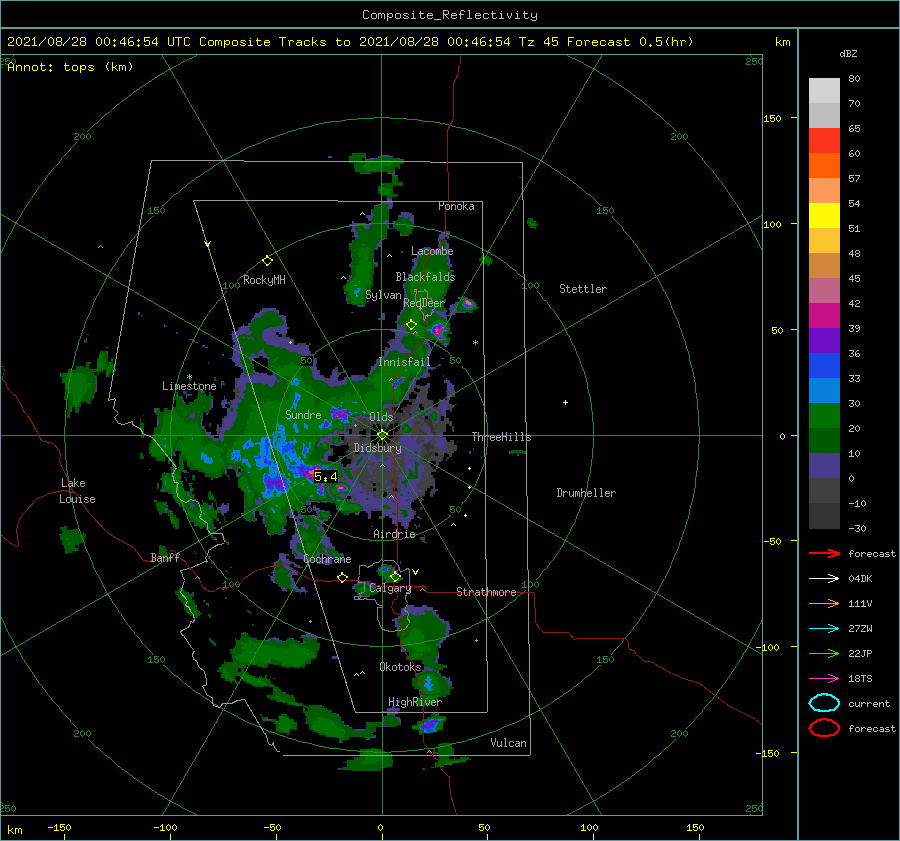Click the Lake Louise label
The image size is (900, 841).
click(x=77, y=491)
